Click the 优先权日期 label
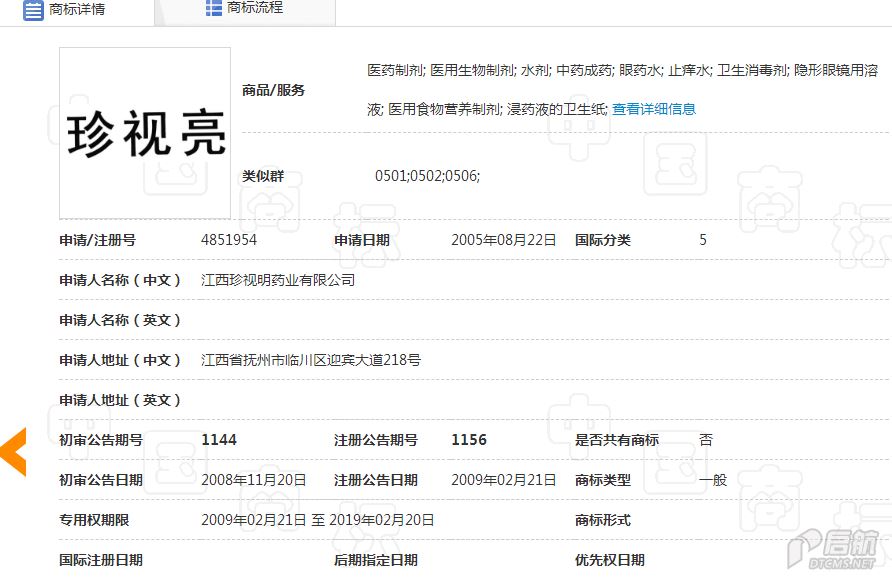Viewport: 892px width, 578px height. 610,560
